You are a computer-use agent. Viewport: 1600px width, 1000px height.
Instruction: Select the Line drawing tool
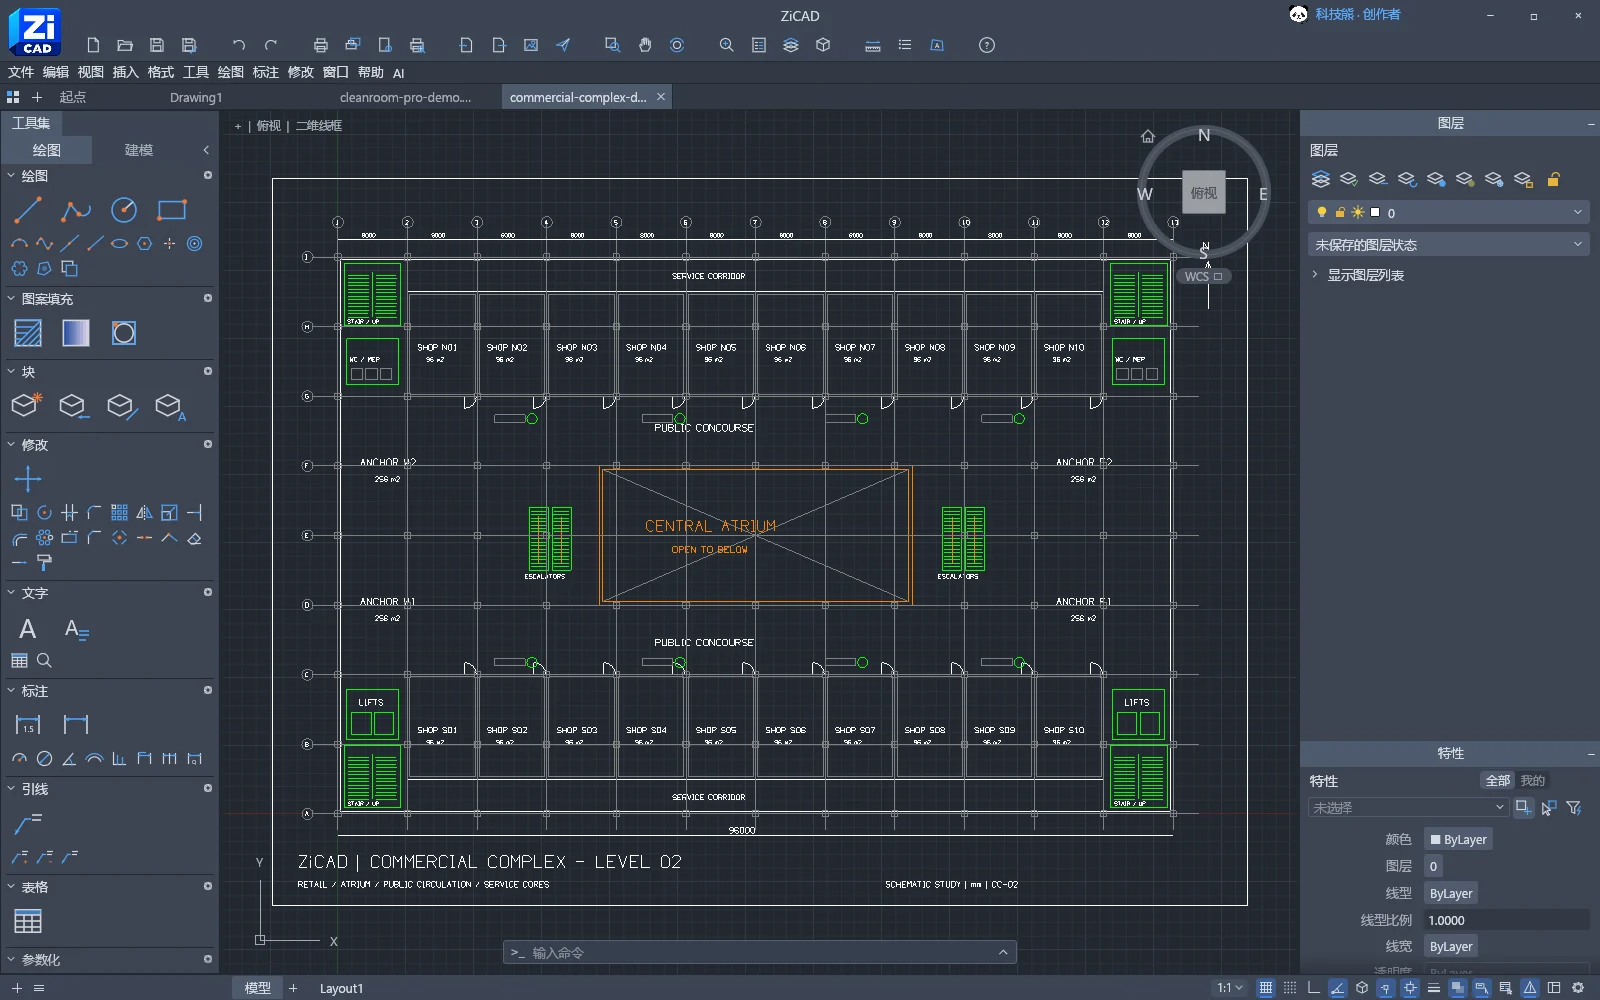click(27, 210)
